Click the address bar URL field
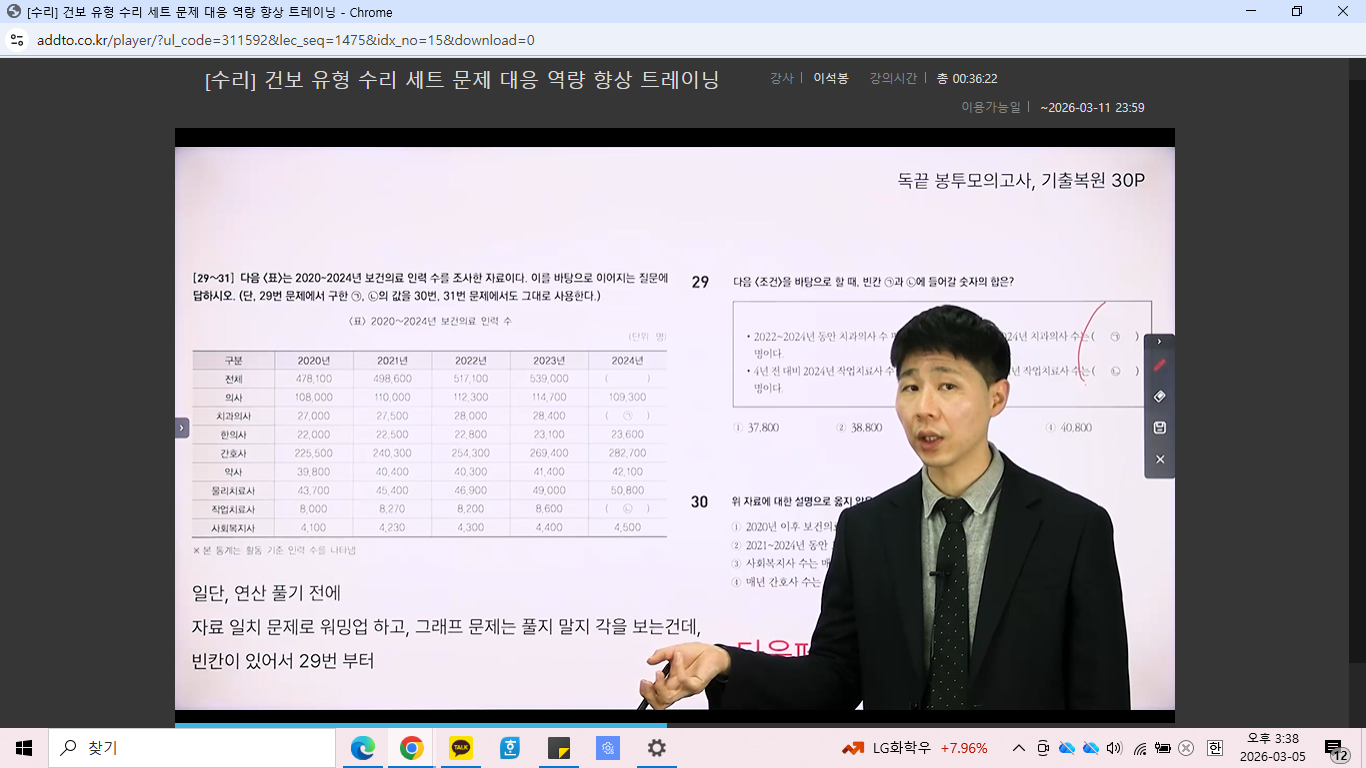1366x768 pixels. [x=285, y=40]
